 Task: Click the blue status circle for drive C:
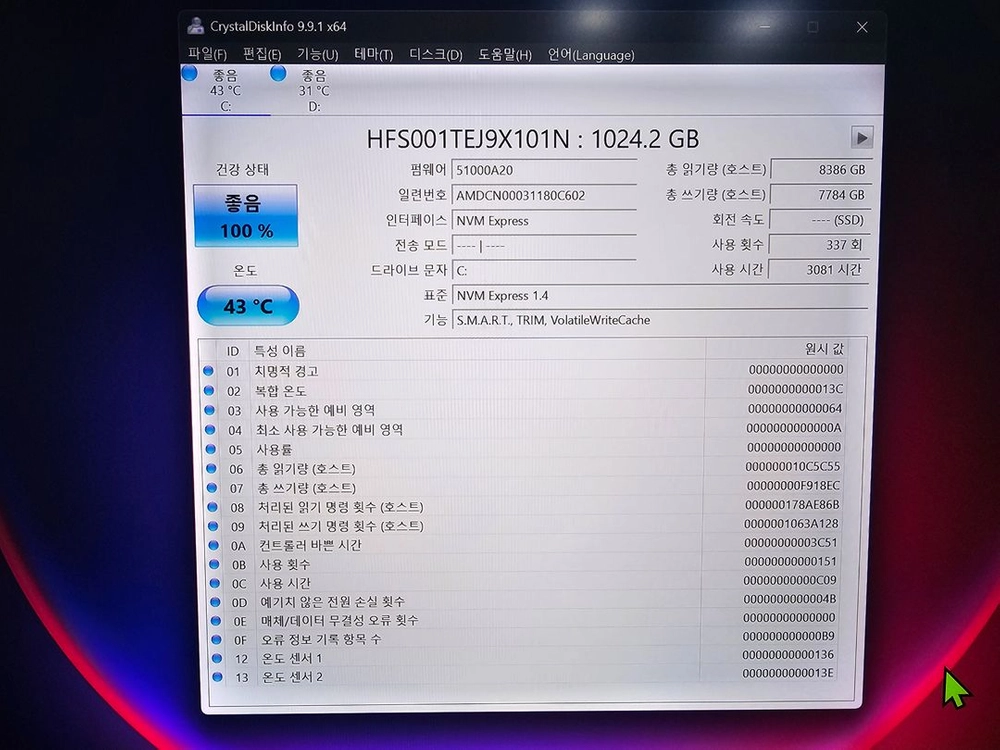[189, 73]
